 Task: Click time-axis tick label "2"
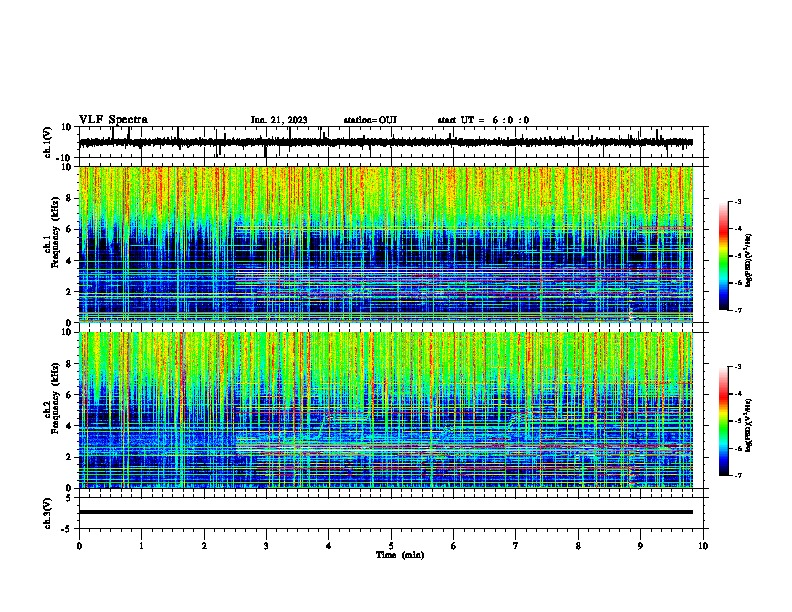click(x=204, y=546)
